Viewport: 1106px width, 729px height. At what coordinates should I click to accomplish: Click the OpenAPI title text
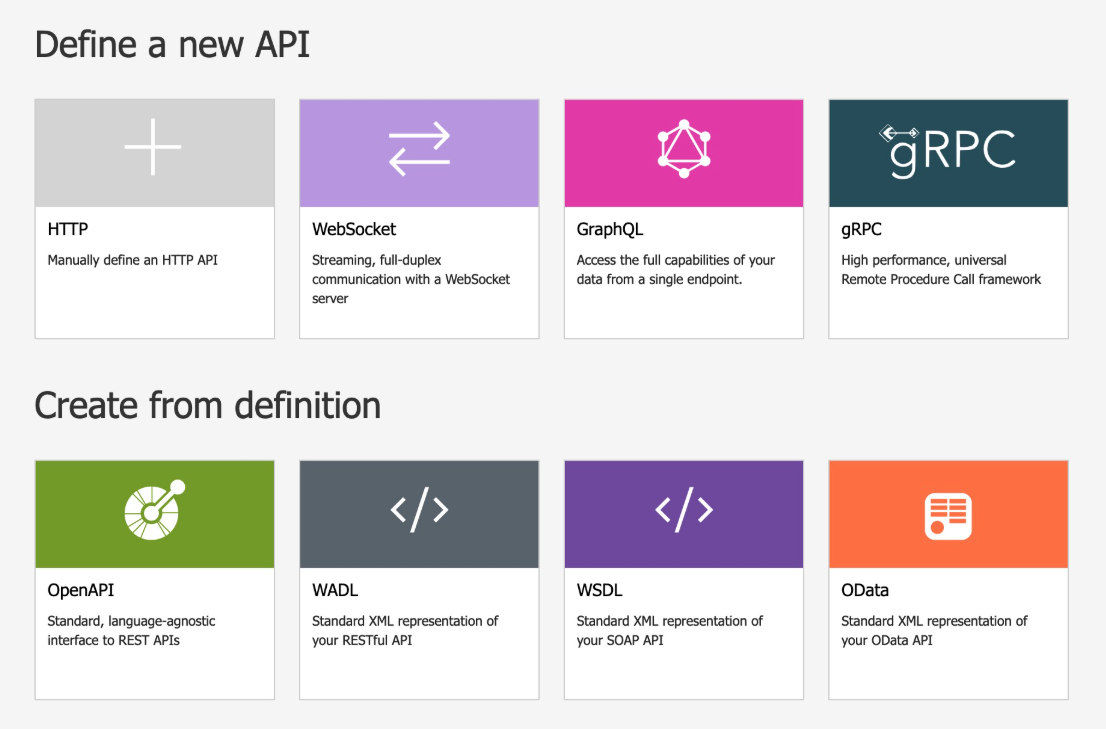(x=81, y=591)
